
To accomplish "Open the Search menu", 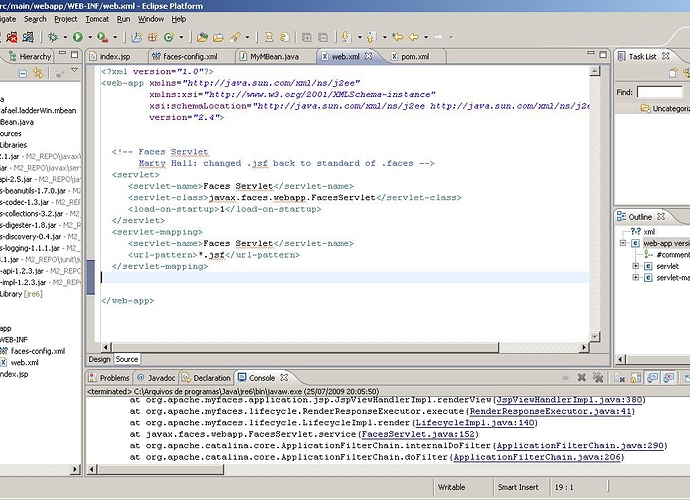I will click(x=35, y=19).
